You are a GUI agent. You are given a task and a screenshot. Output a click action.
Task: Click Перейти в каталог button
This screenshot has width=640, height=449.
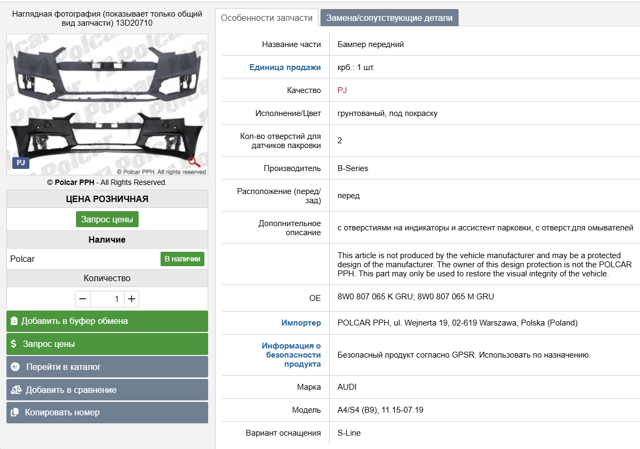click(107, 367)
